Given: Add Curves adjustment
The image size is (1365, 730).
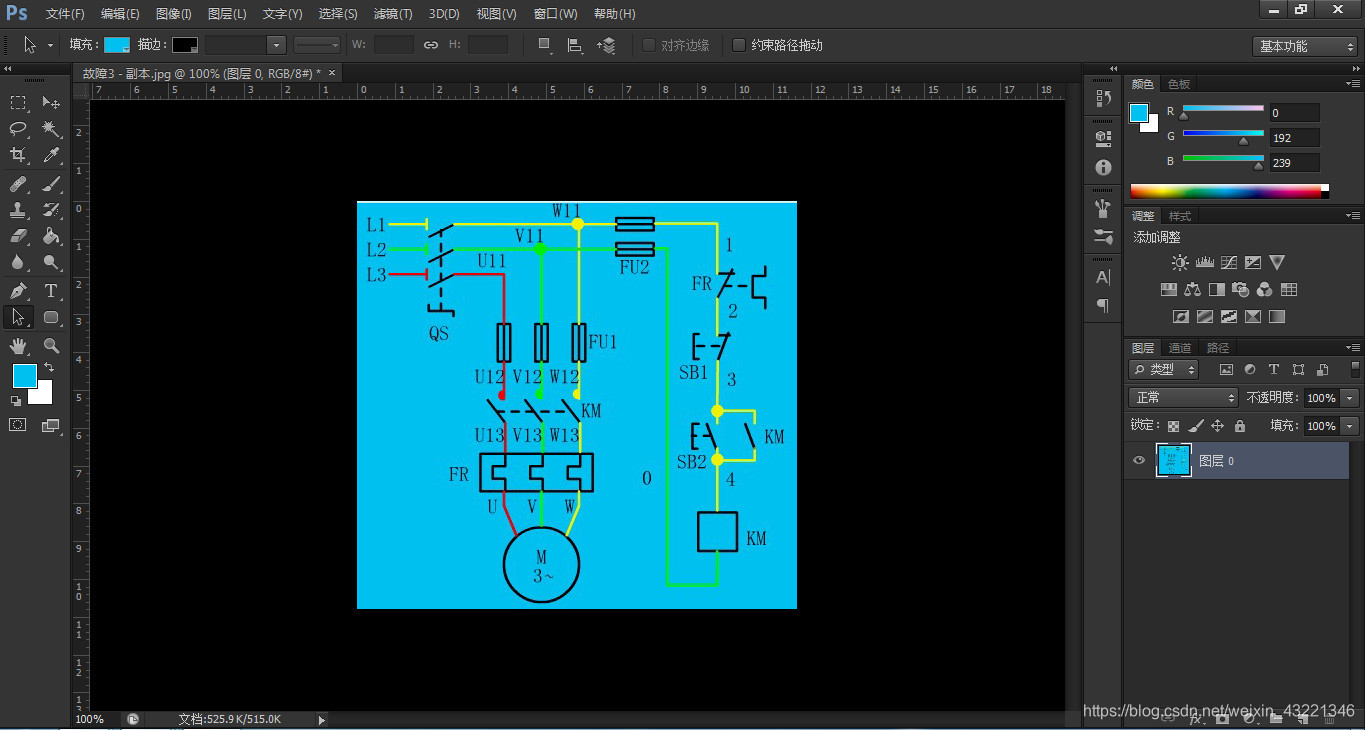Looking at the screenshot, I should [1228, 262].
